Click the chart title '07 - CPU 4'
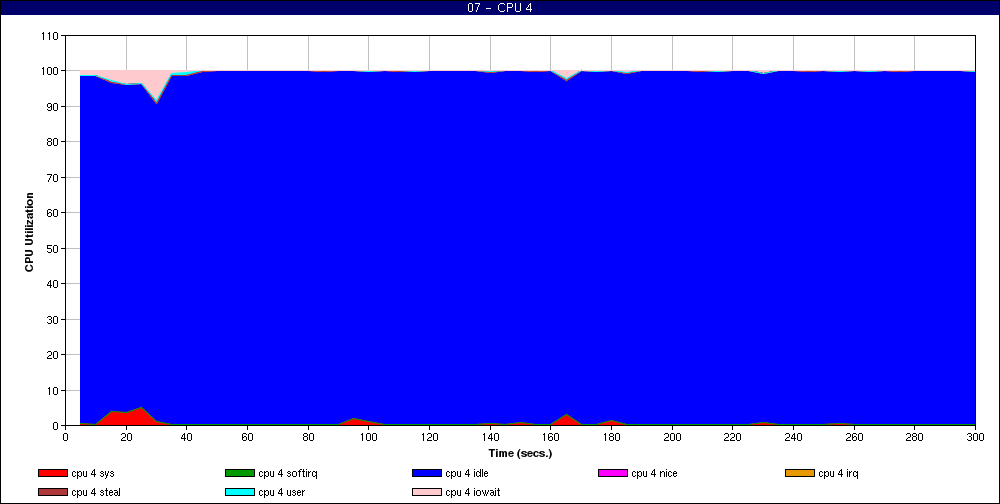Screen dimensions: 1000x504 [x=499, y=8]
